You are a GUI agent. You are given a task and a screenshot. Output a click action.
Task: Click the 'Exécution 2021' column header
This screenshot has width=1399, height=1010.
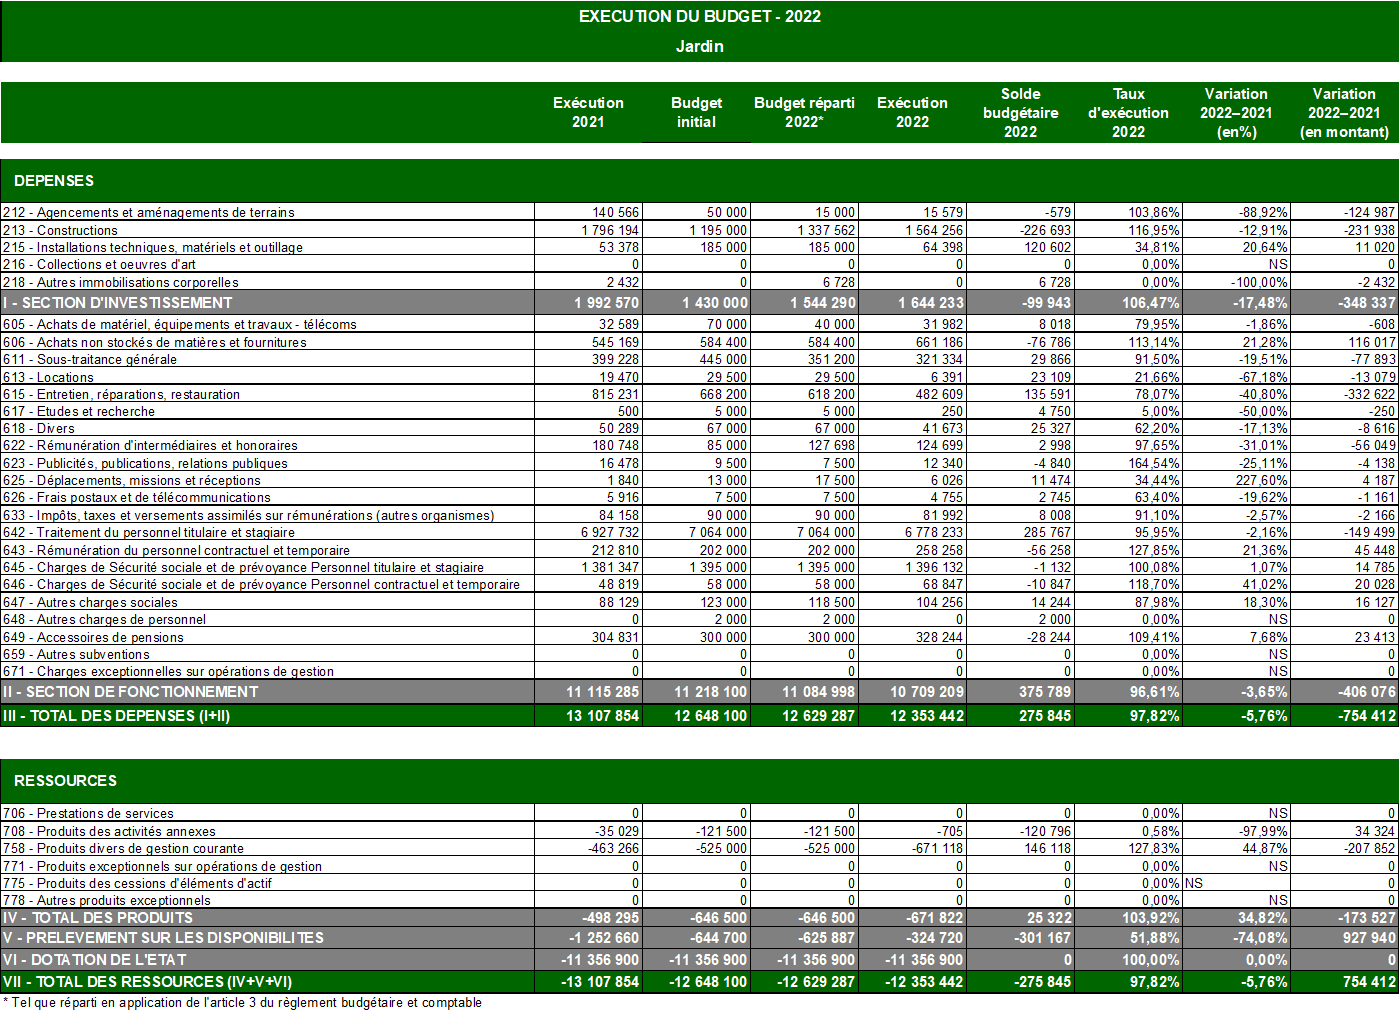[588, 112]
